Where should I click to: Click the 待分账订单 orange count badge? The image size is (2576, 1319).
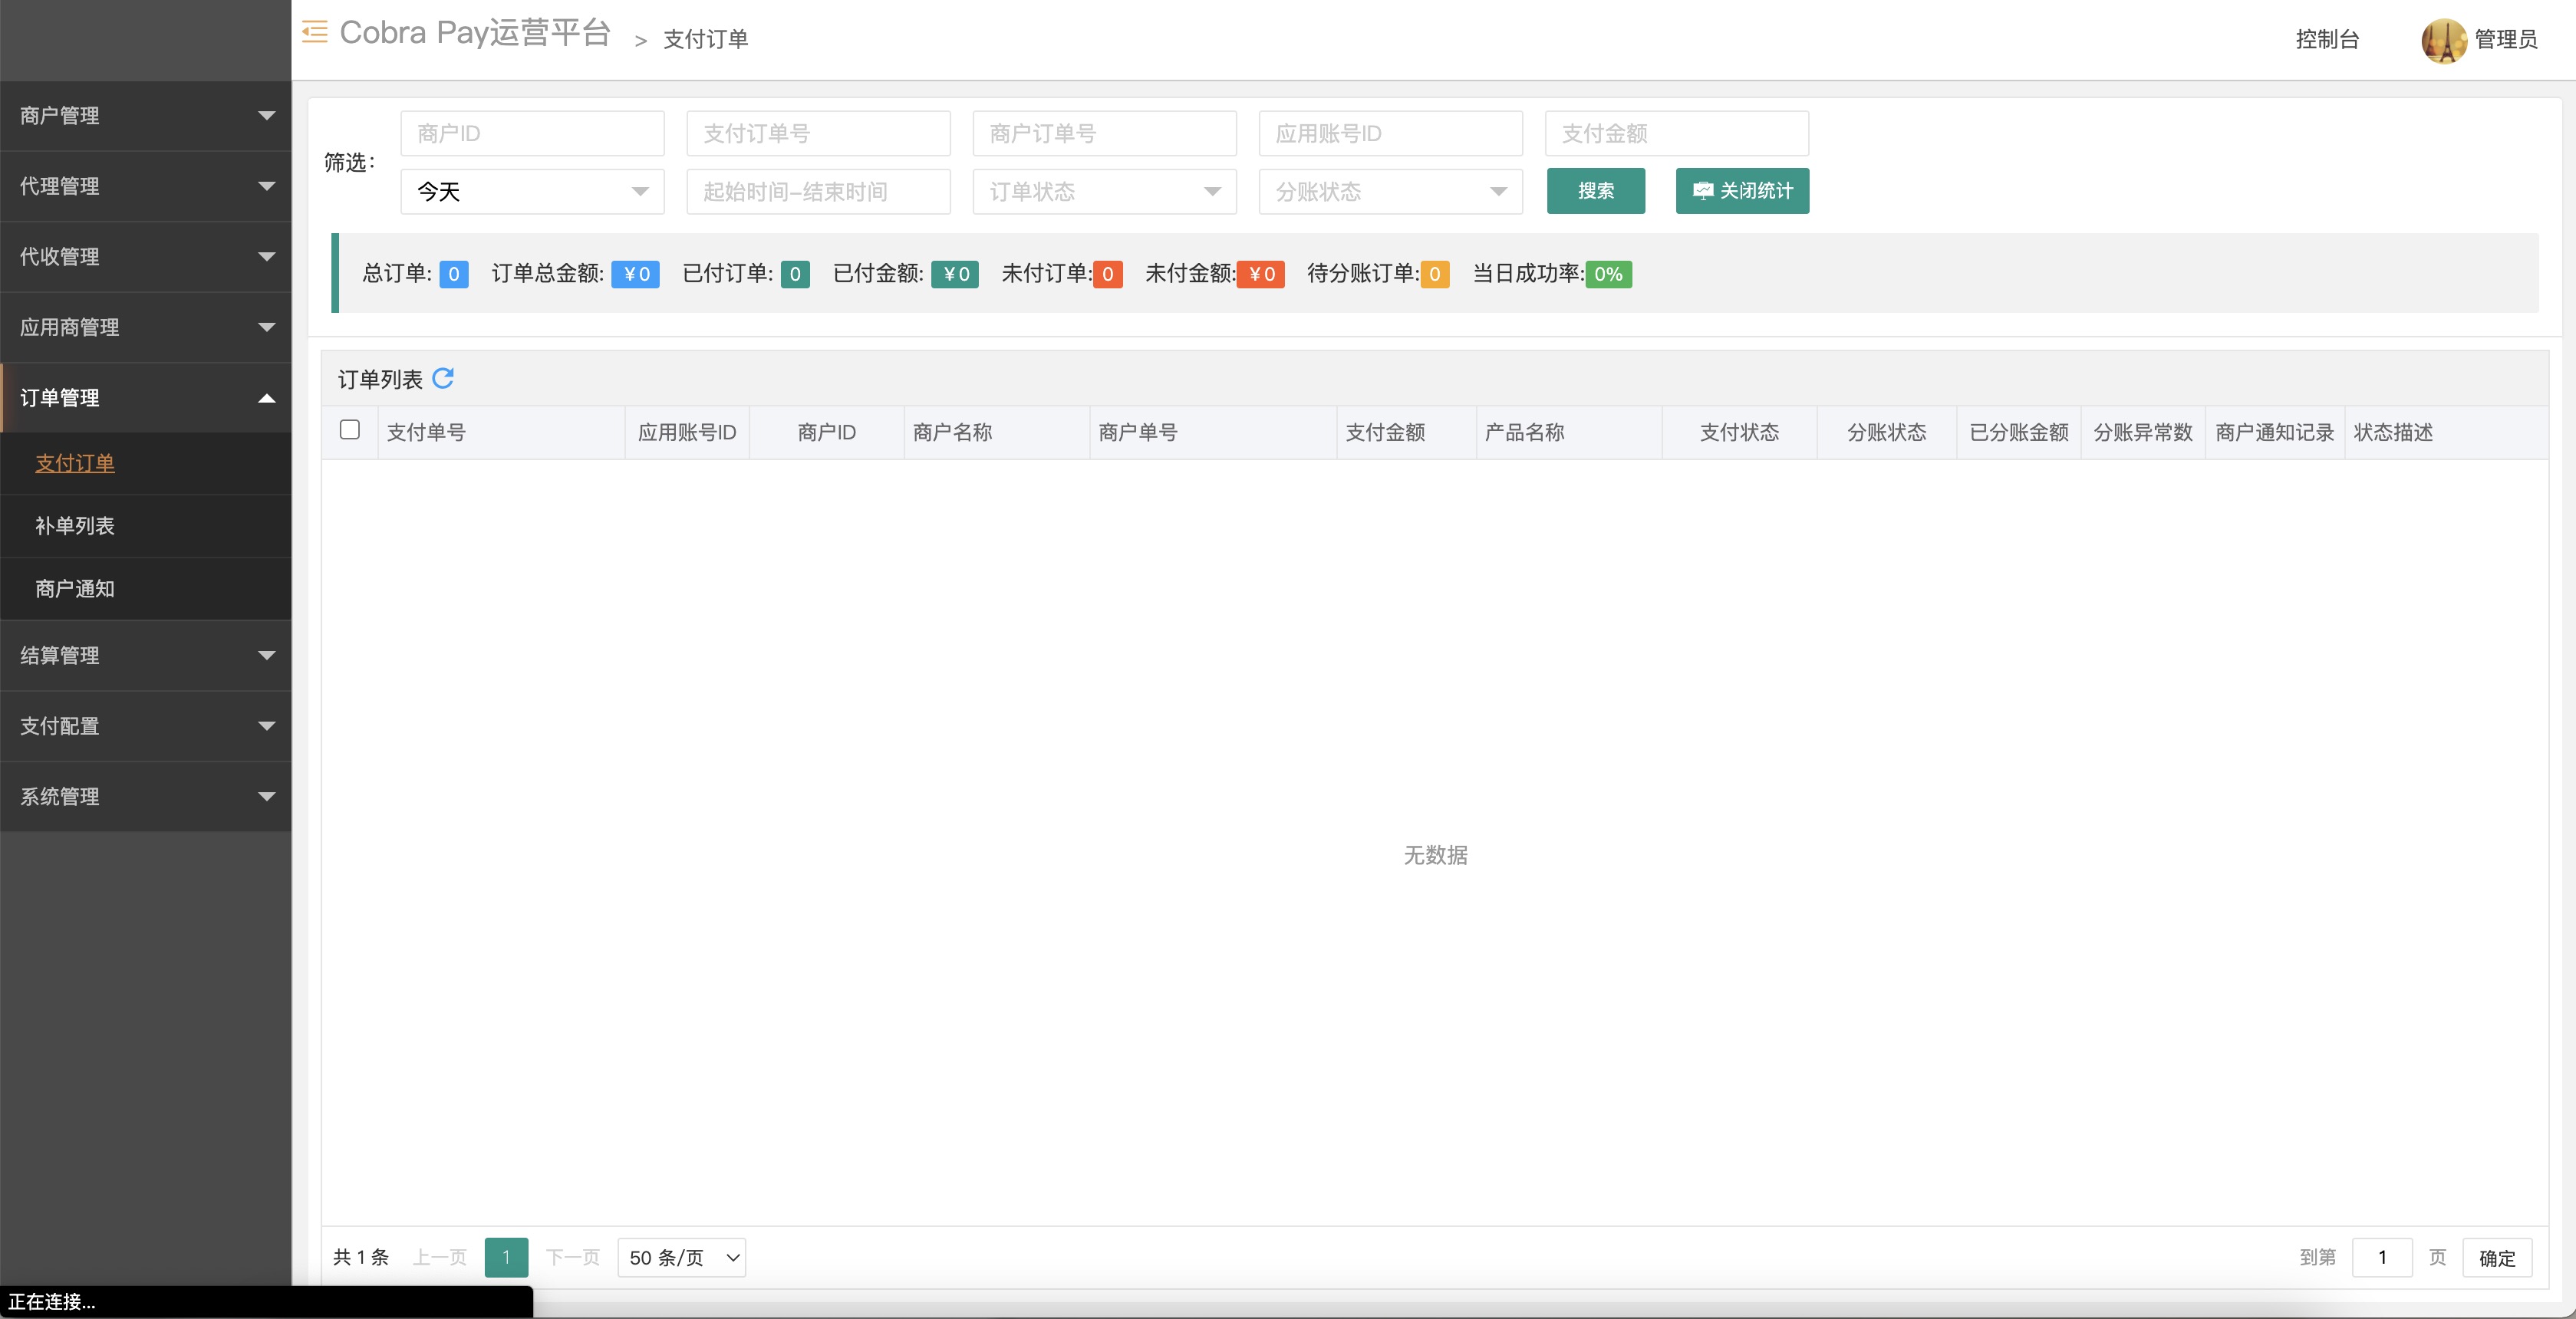point(1434,274)
